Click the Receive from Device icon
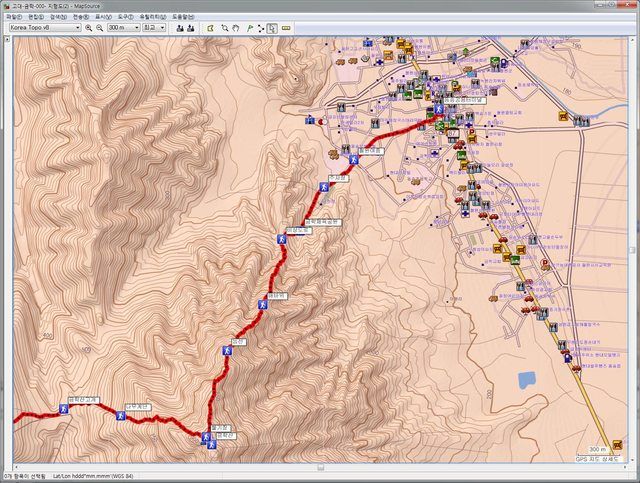The width and height of the screenshot is (640, 483). click(190, 28)
